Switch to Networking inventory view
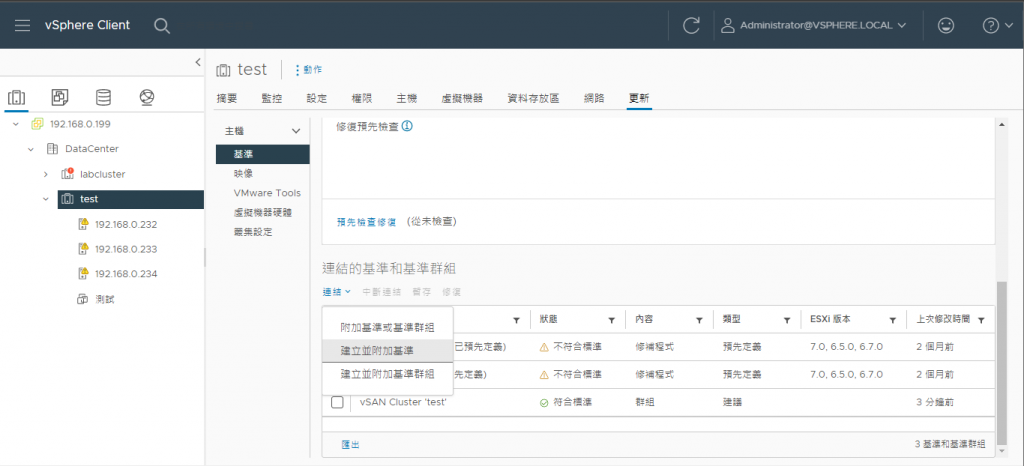1024x466 pixels. click(x=147, y=98)
